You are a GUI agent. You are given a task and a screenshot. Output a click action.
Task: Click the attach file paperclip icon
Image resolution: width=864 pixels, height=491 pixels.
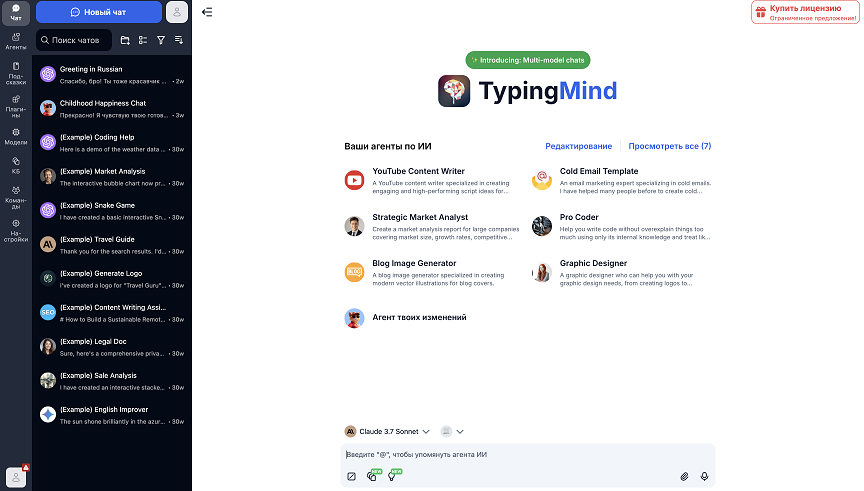click(x=684, y=477)
